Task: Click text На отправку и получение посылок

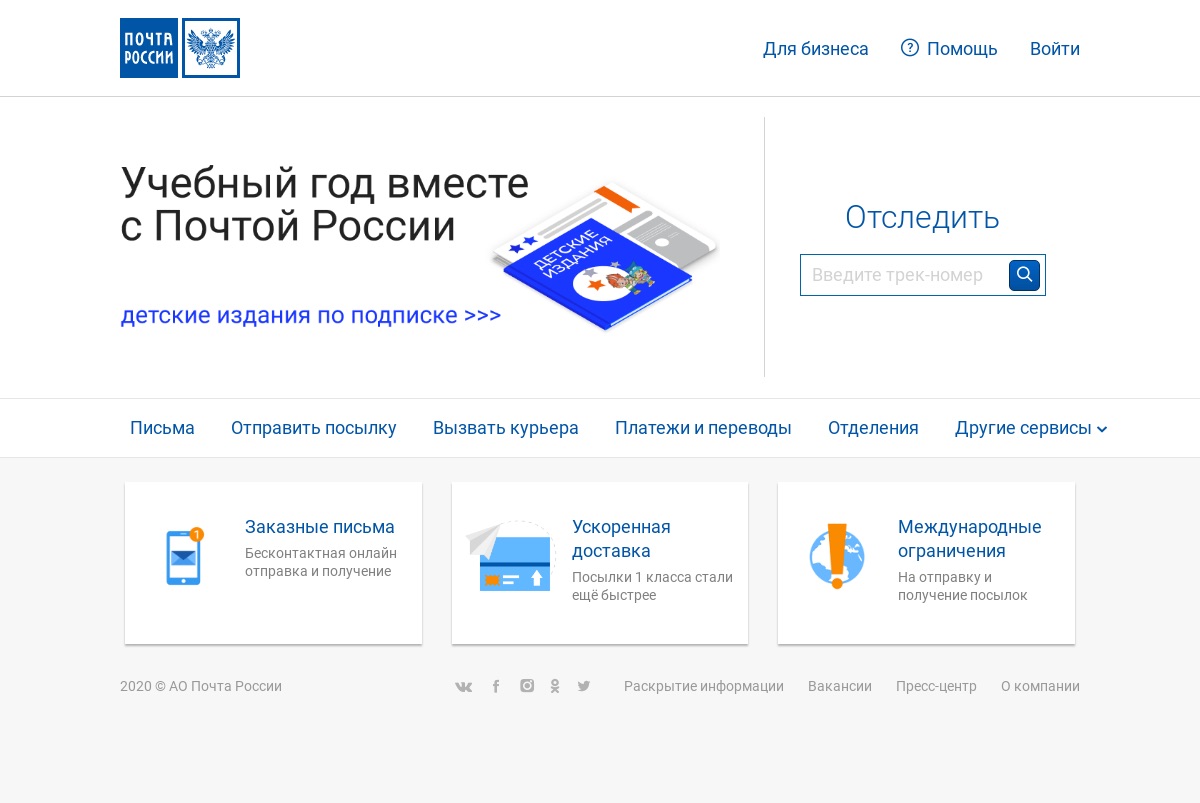Action: 962,586
